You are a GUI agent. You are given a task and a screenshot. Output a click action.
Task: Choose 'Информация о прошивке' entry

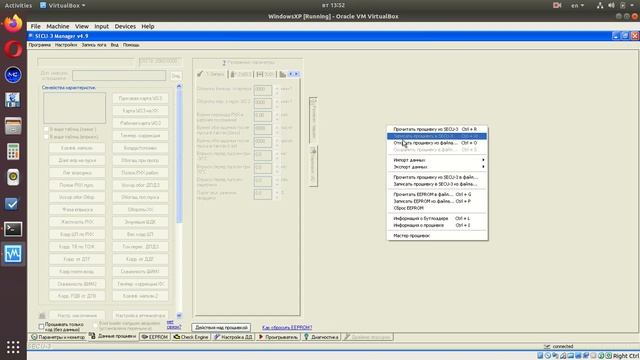click(437, 225)
